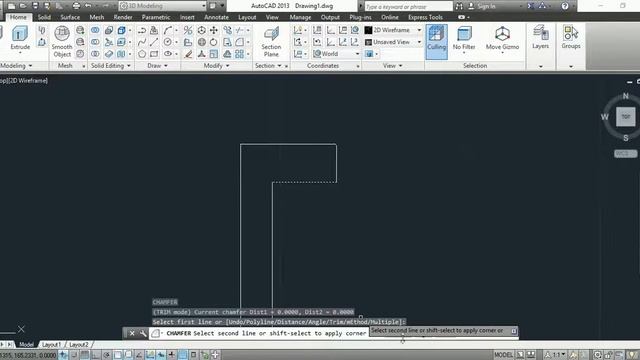This screenshot has width=640, height=360.
Task: Expand the Modify panel
Action: point(216,66)
